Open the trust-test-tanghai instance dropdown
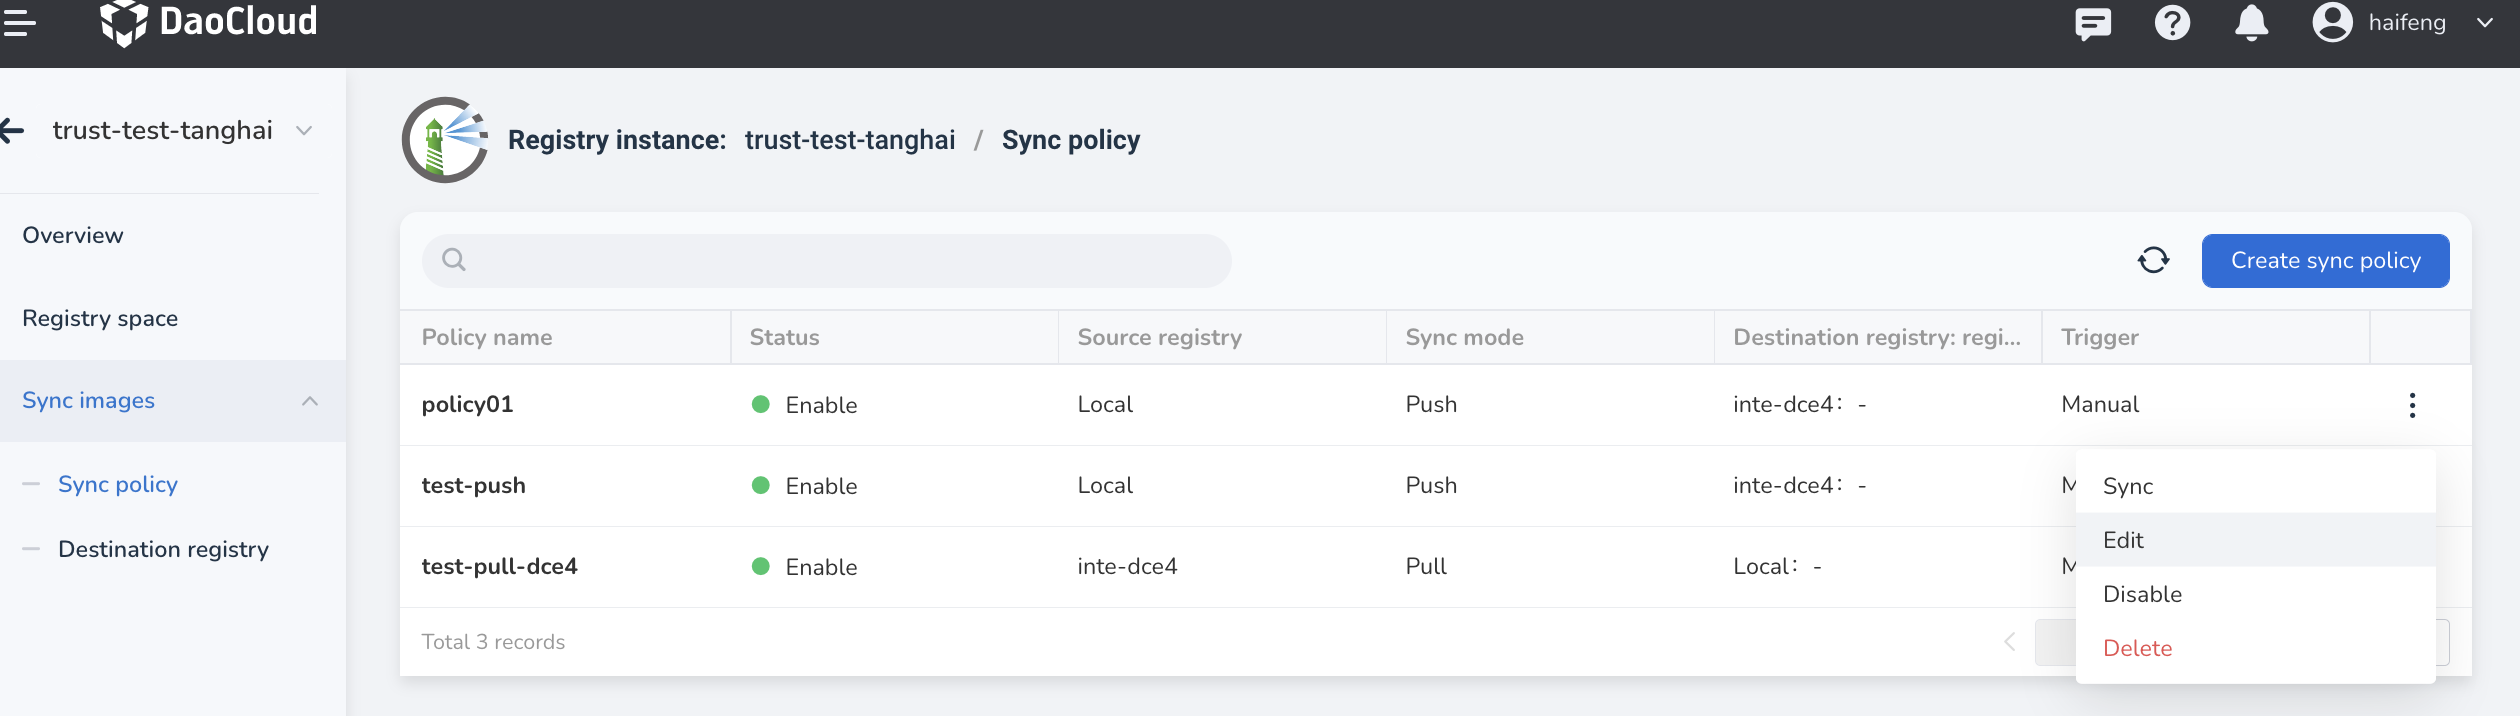Screen dimensions: 2520x716 [x=305, y=131]
